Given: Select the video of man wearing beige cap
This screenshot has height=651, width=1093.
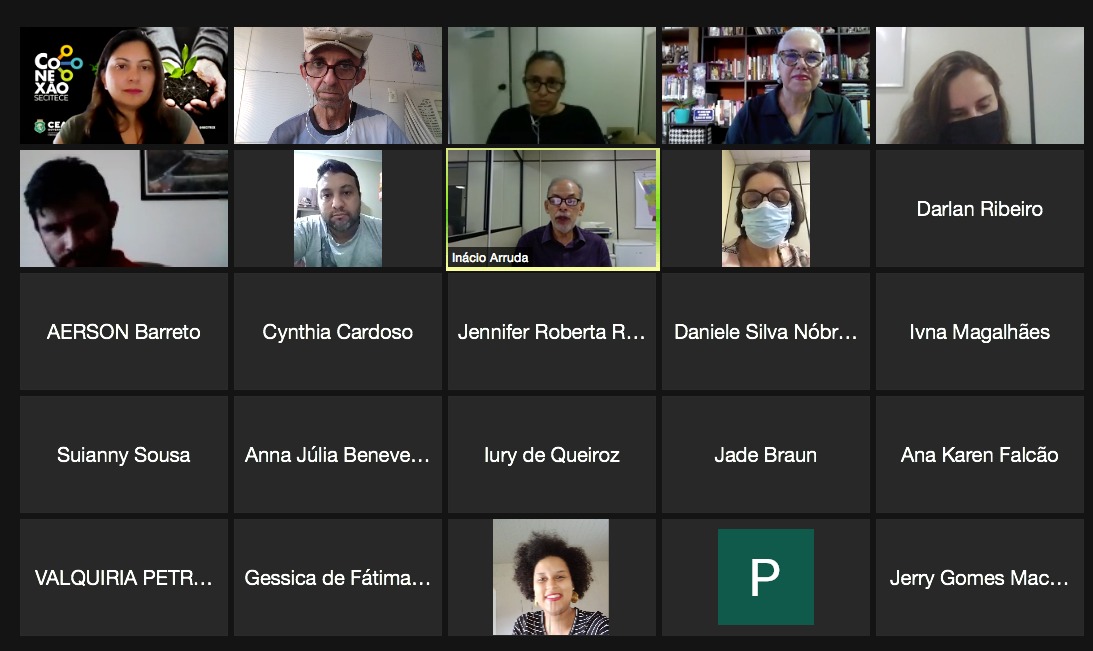Looking at the screenshot, I should pos(338,85).
